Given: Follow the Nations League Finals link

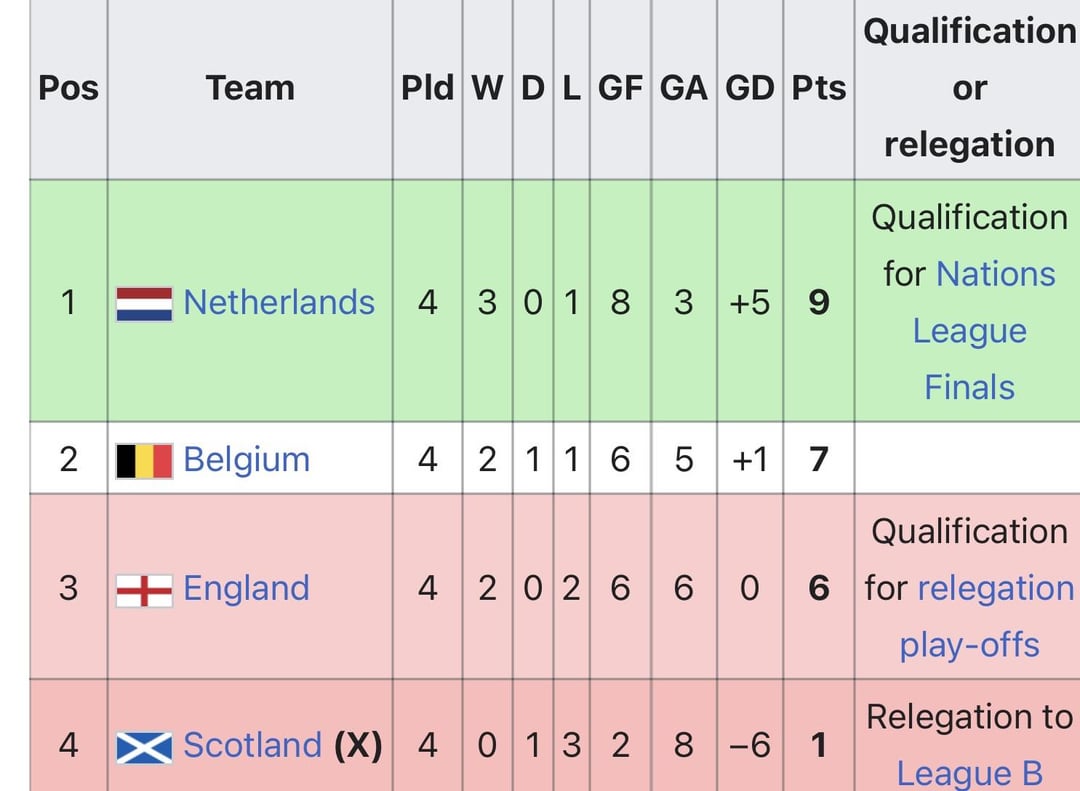Looking at the screenshot, I should [969, 330].
